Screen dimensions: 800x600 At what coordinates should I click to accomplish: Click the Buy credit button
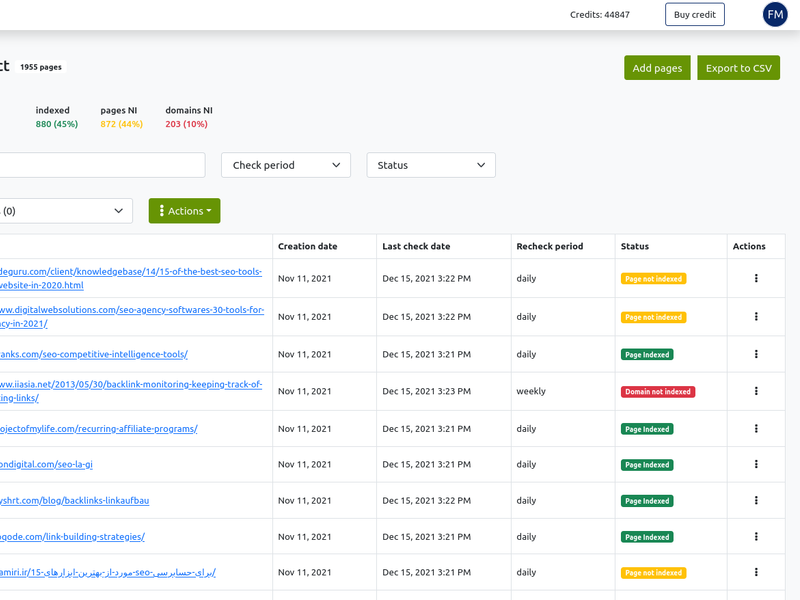tap(694, 14)
